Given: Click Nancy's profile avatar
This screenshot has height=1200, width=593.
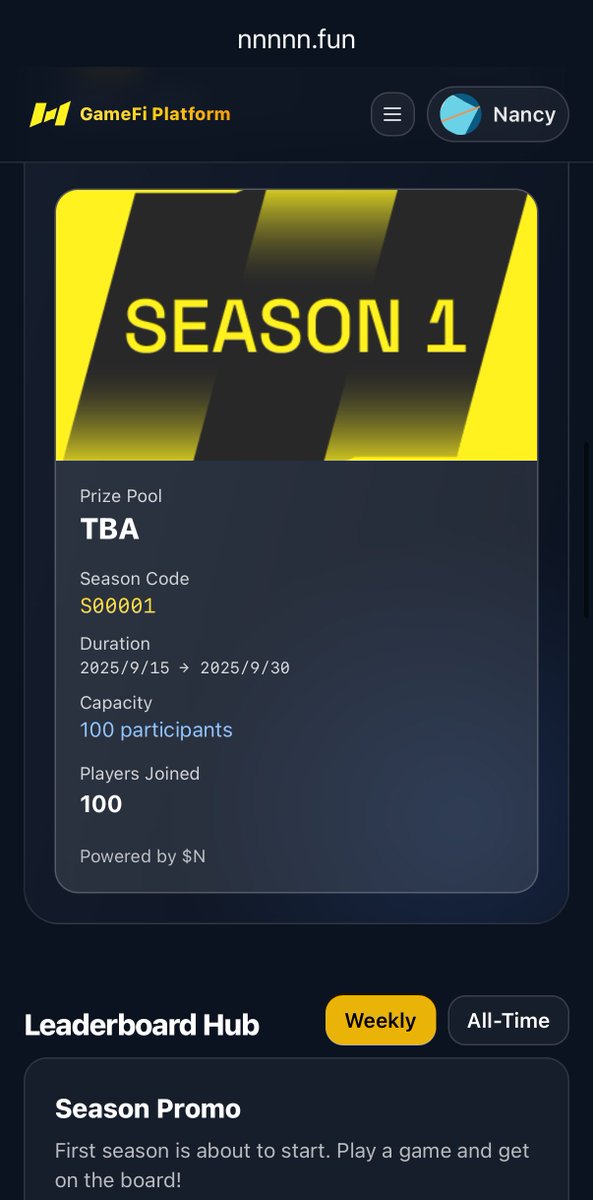Looking at the screenshot, I should pyautogui.click(x=461, y=115).
